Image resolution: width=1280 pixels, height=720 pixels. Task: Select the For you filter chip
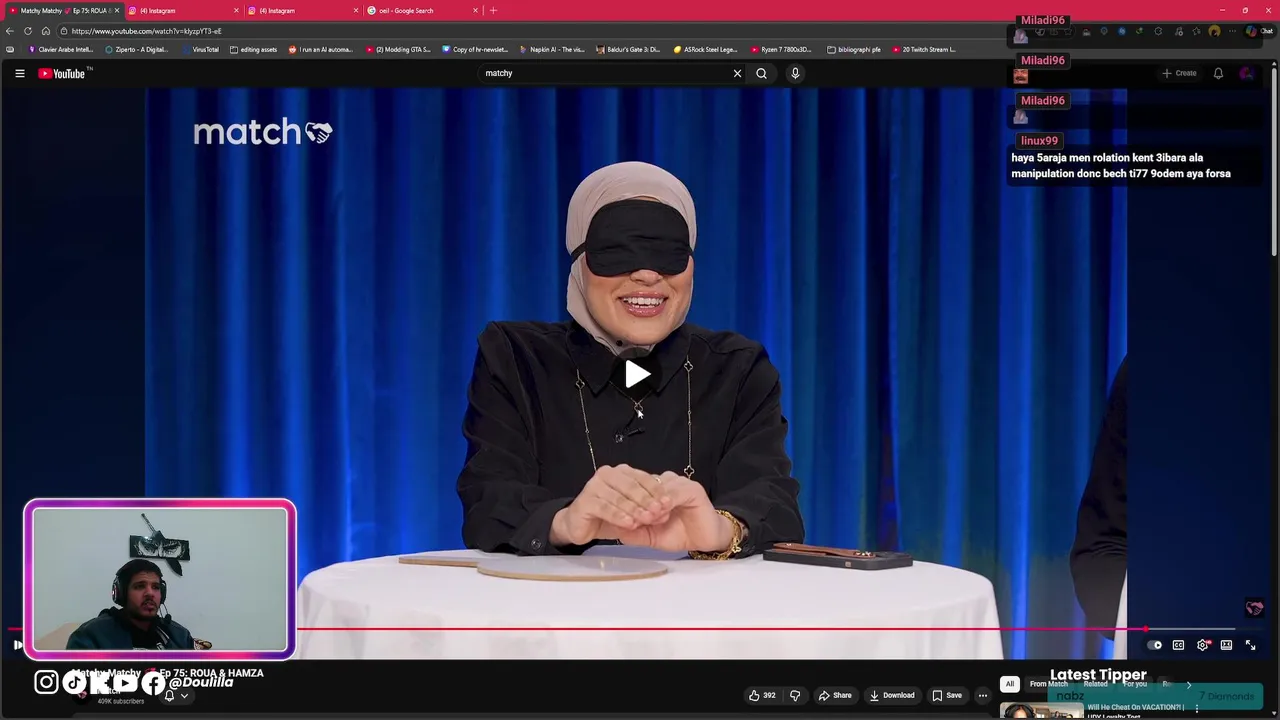1135,684
